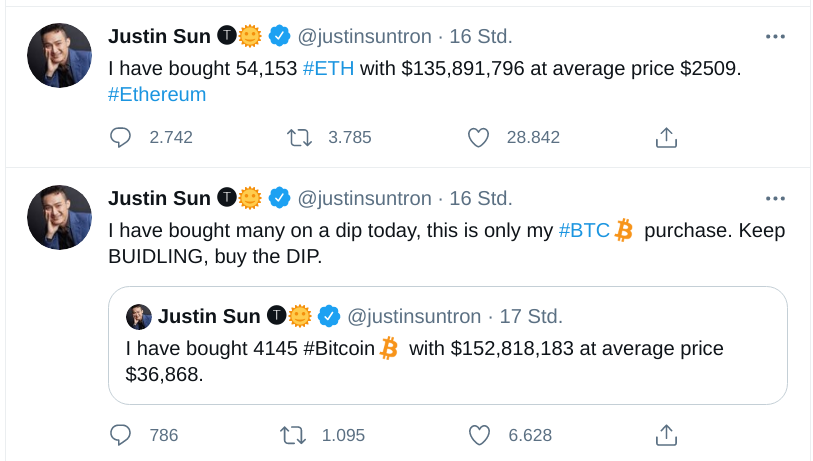813x461 pixels.
Task: Select the small avatar in quoted tweet
Action: coord(139,317)
